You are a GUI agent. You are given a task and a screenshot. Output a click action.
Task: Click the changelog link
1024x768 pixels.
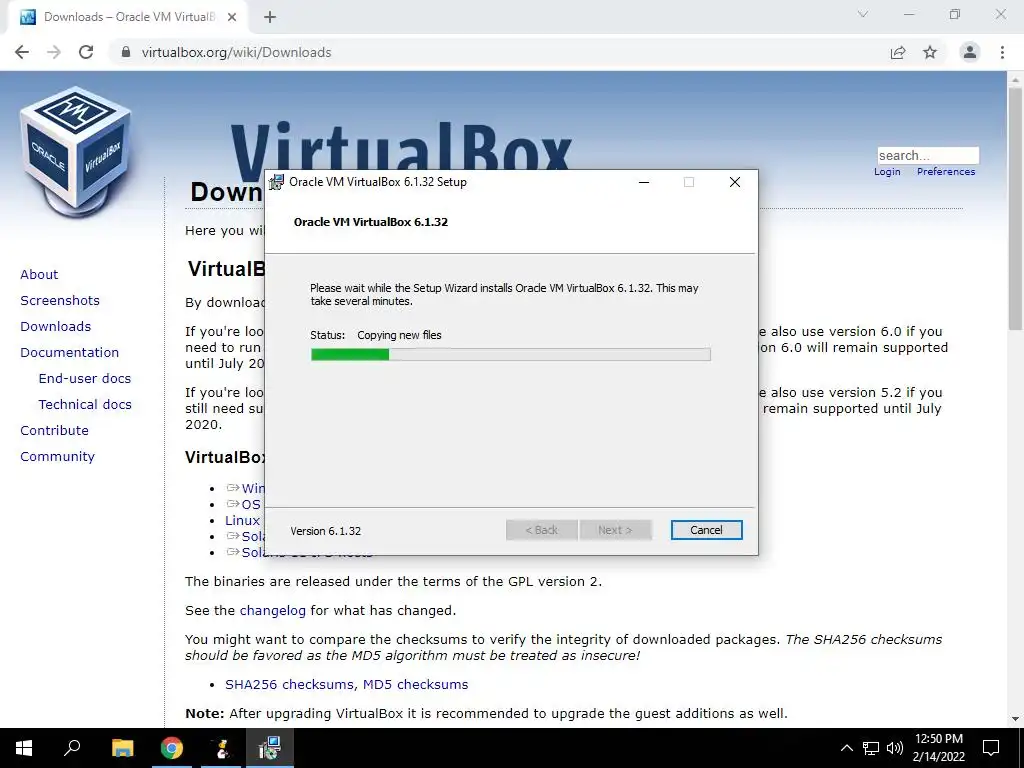272,611
